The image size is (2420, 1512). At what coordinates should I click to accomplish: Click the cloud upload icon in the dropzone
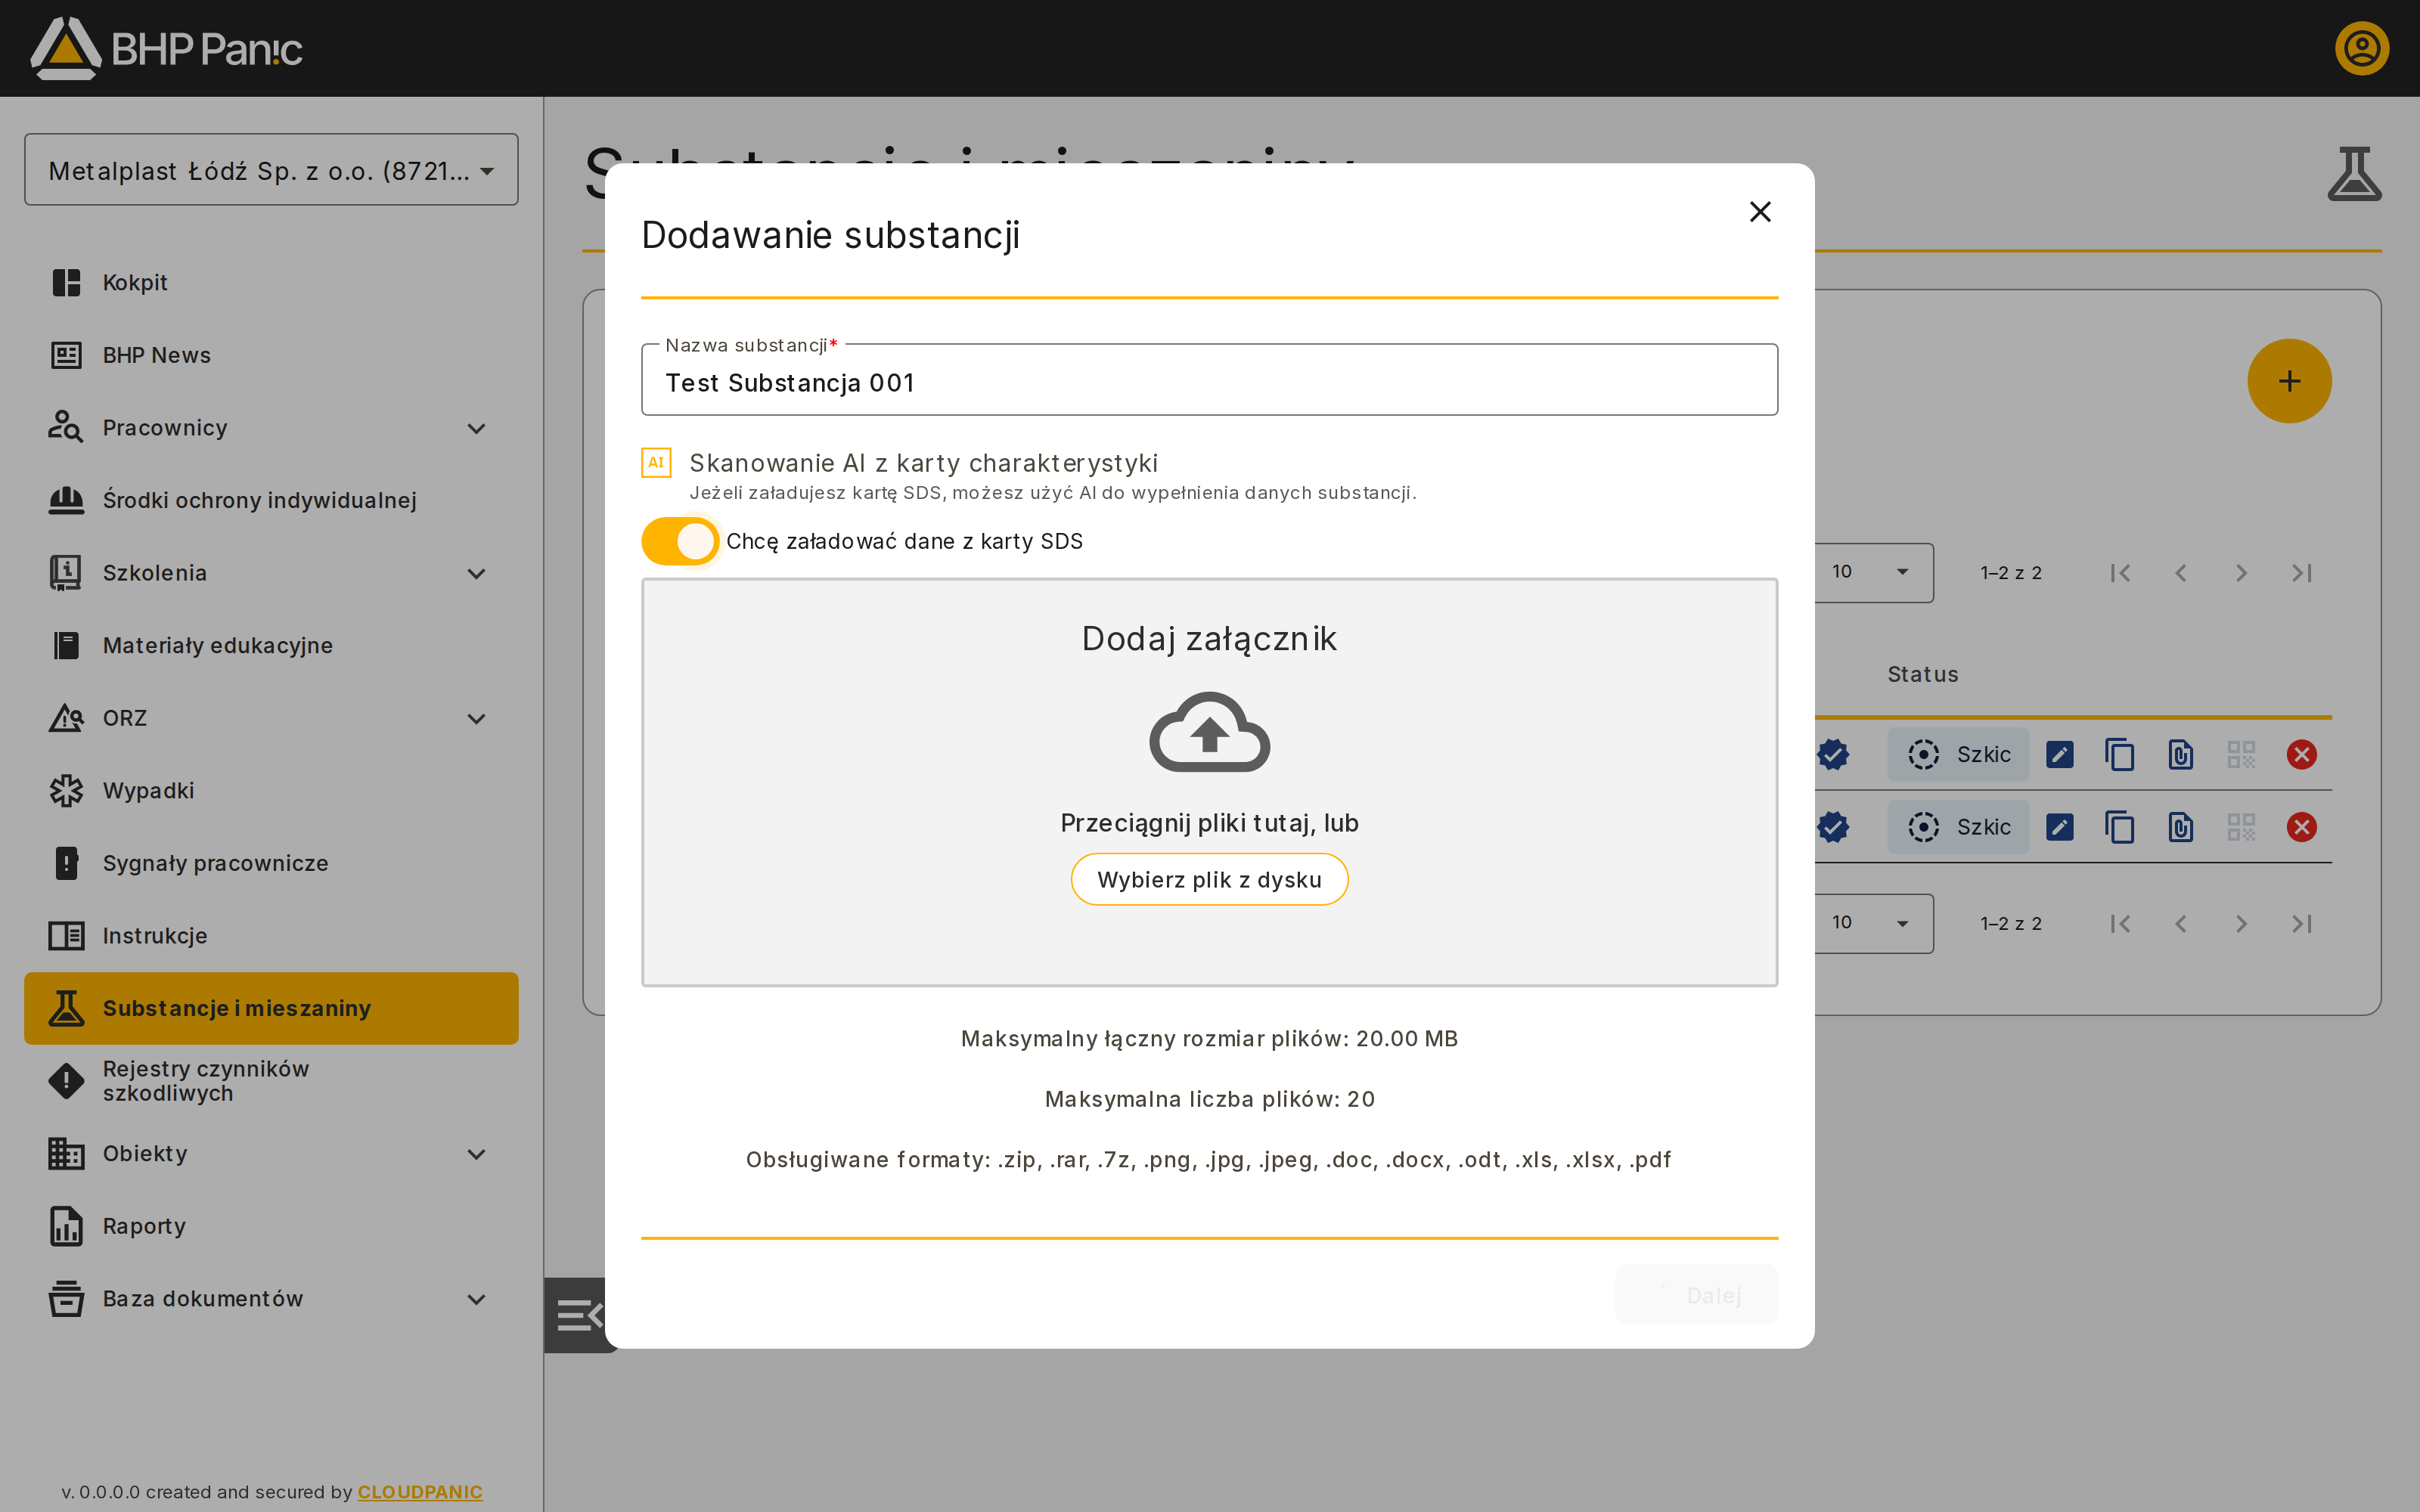pyautogui.click(x=1209, y=732)
